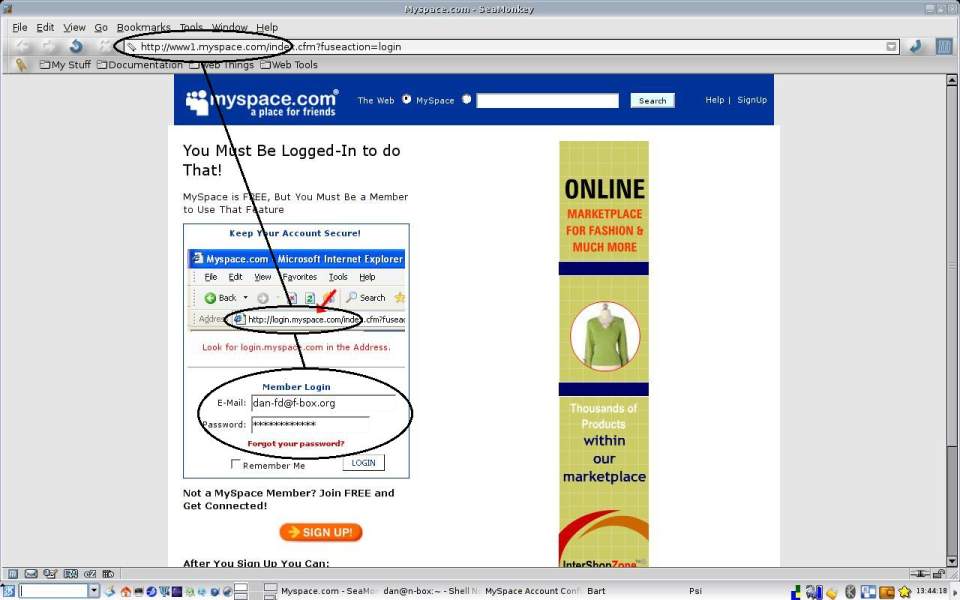
Task: Click the home icon in the desktop panel
Action: 126,591
